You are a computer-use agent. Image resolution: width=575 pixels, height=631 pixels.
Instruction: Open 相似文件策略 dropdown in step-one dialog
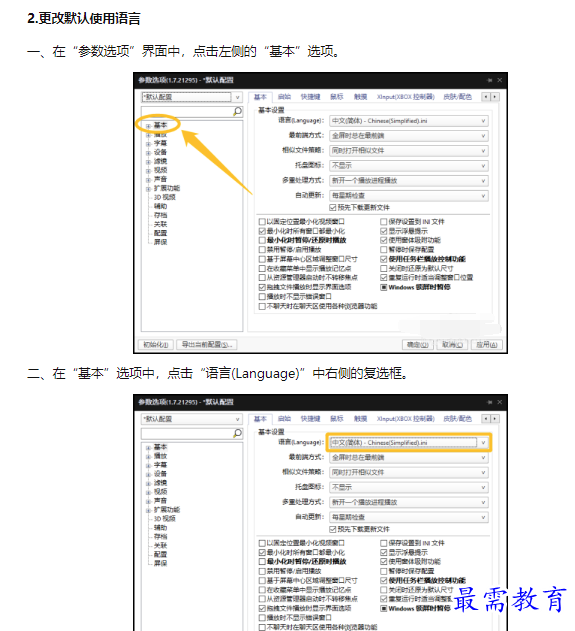click(409, 151)
